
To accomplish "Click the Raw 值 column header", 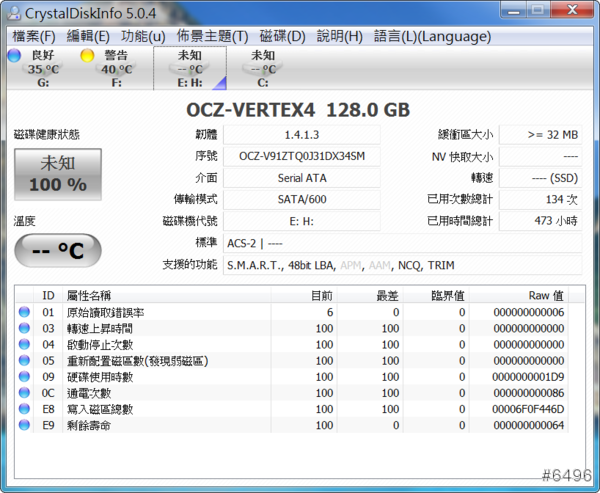I will (546, 296).
